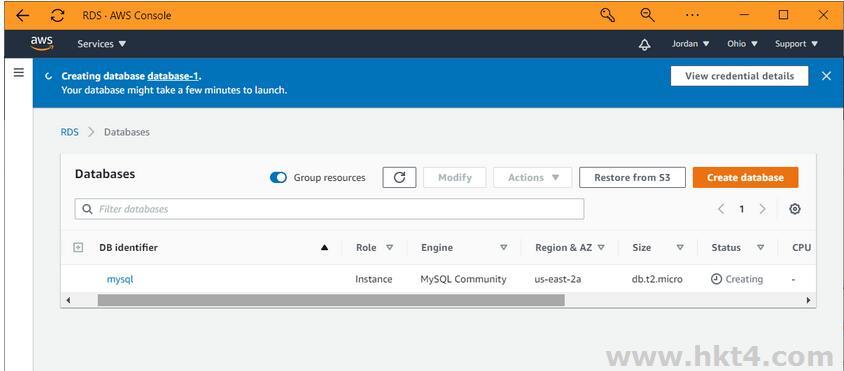
Task: Click the Creating status cell
Action: pyautogui.click(x=737, y=279)
